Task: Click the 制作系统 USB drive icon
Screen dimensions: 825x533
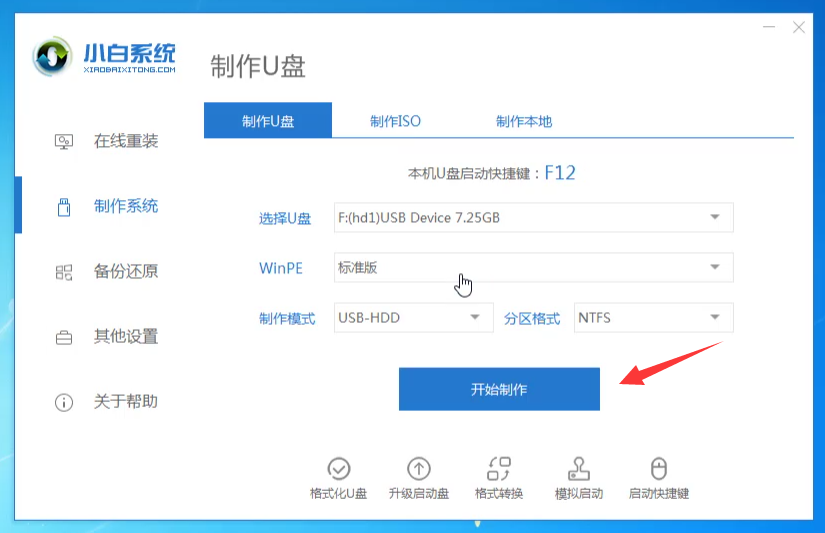Action: [64, 207]
